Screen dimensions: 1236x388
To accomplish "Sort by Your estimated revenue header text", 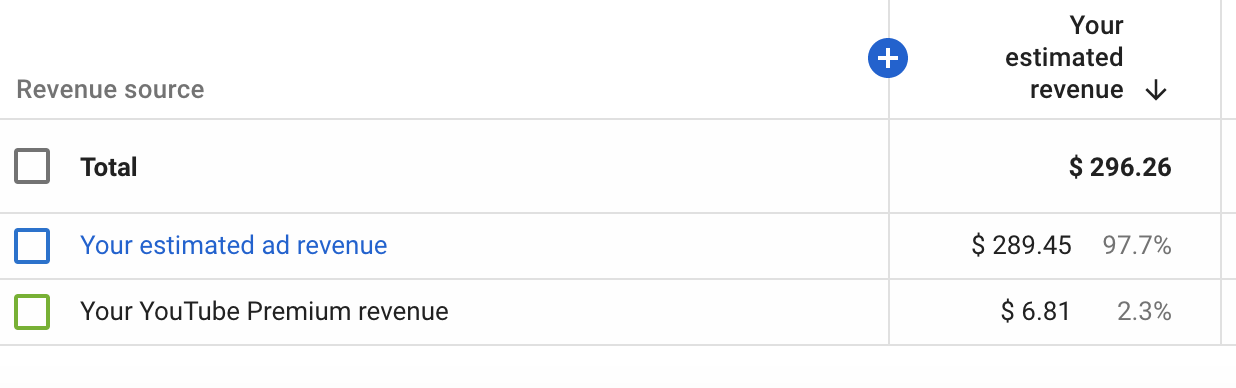I will [x=1064, y=57].
